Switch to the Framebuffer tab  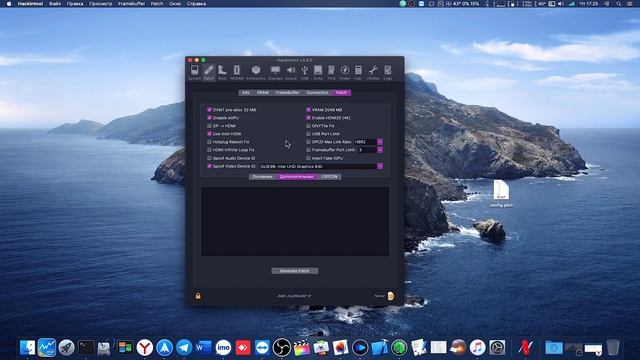pyautogui.click(x=287, y=93)
